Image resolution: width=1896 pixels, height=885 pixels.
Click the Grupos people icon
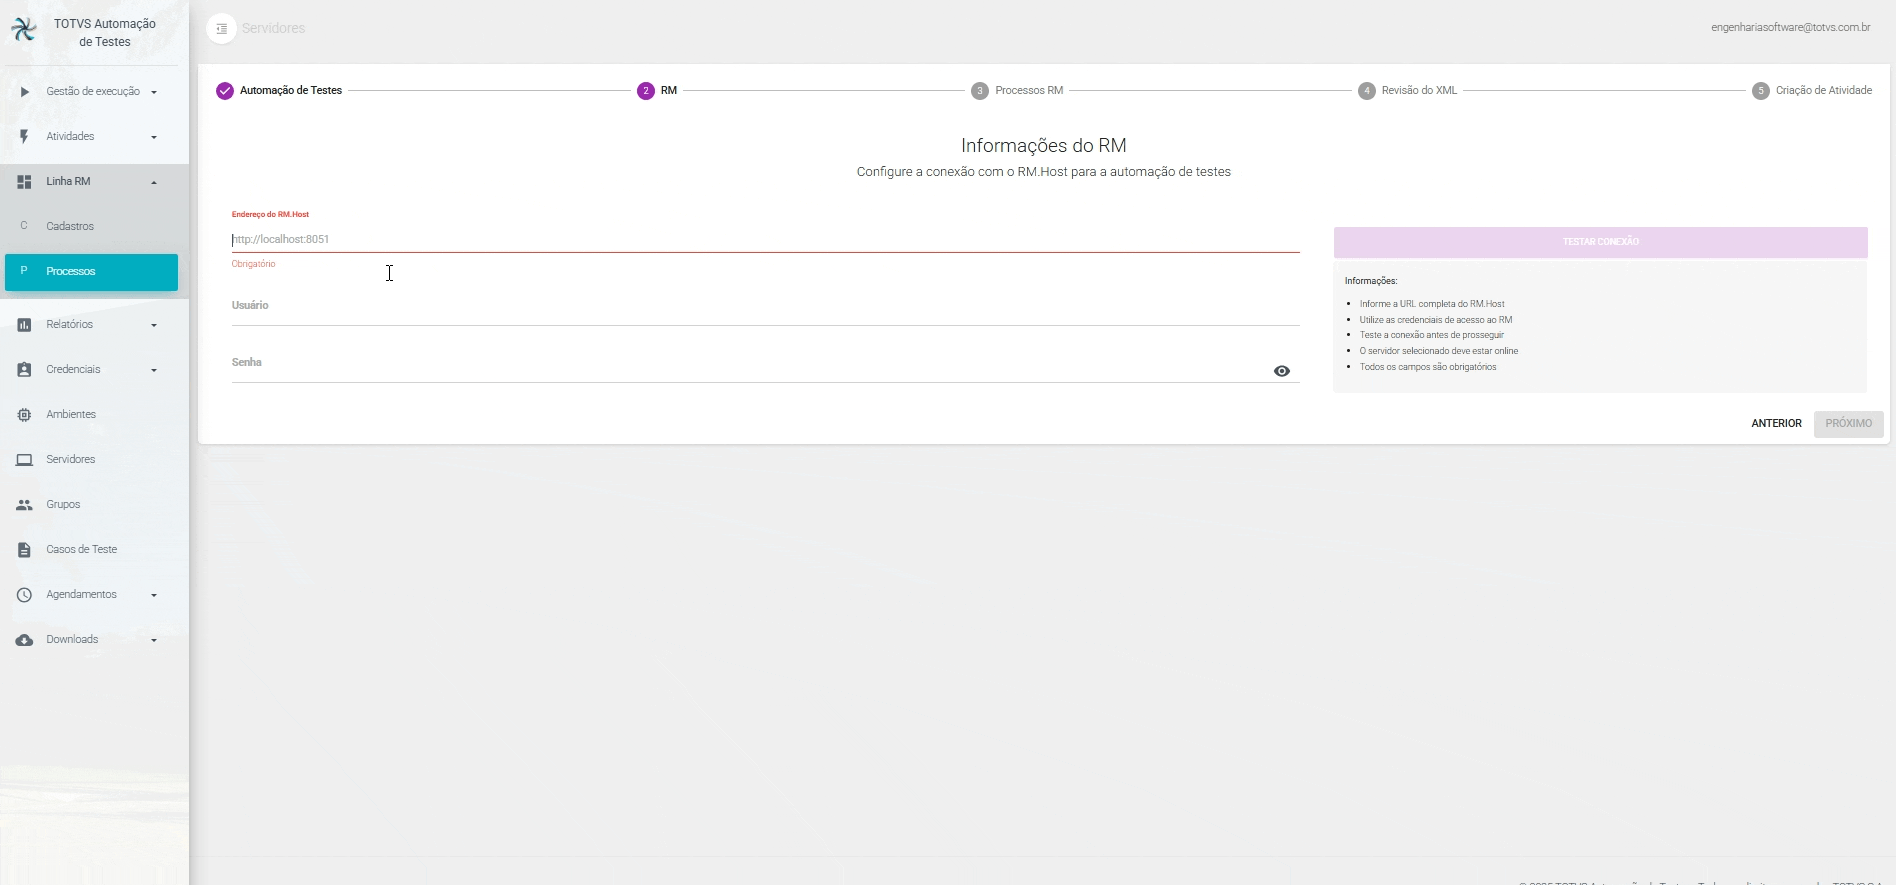coord(24,505)
